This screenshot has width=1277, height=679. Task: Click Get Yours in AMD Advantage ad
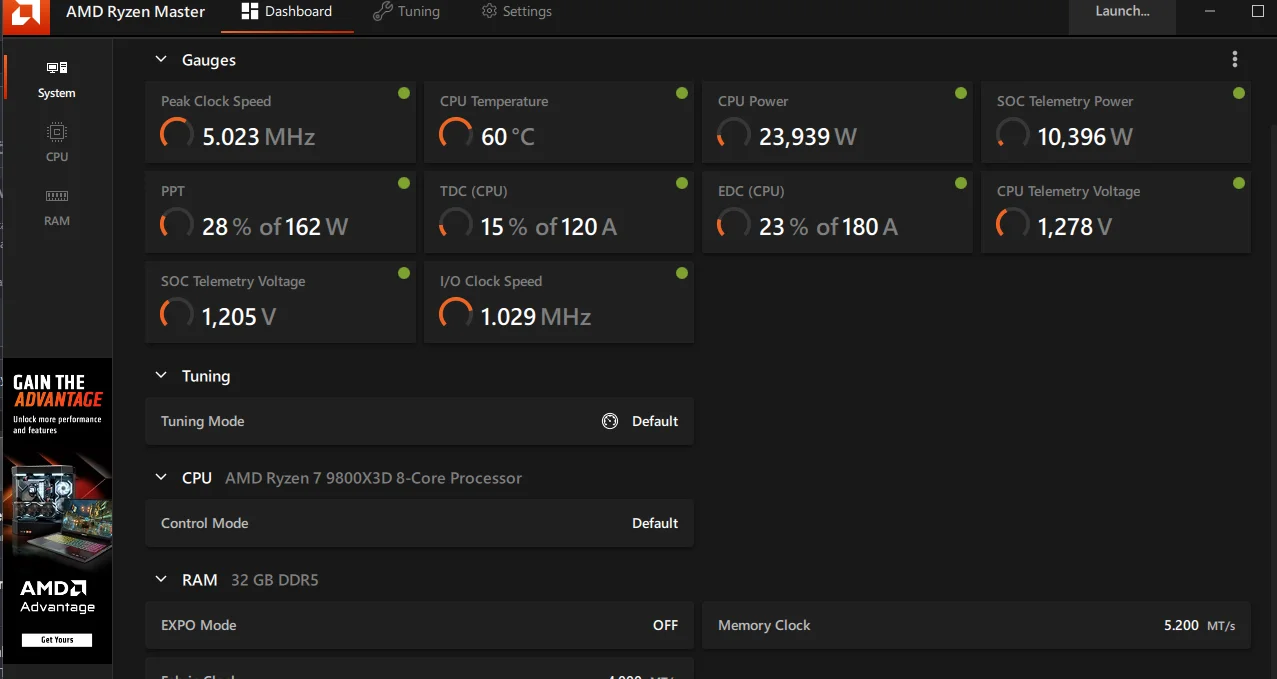click(x=57, y=640)
